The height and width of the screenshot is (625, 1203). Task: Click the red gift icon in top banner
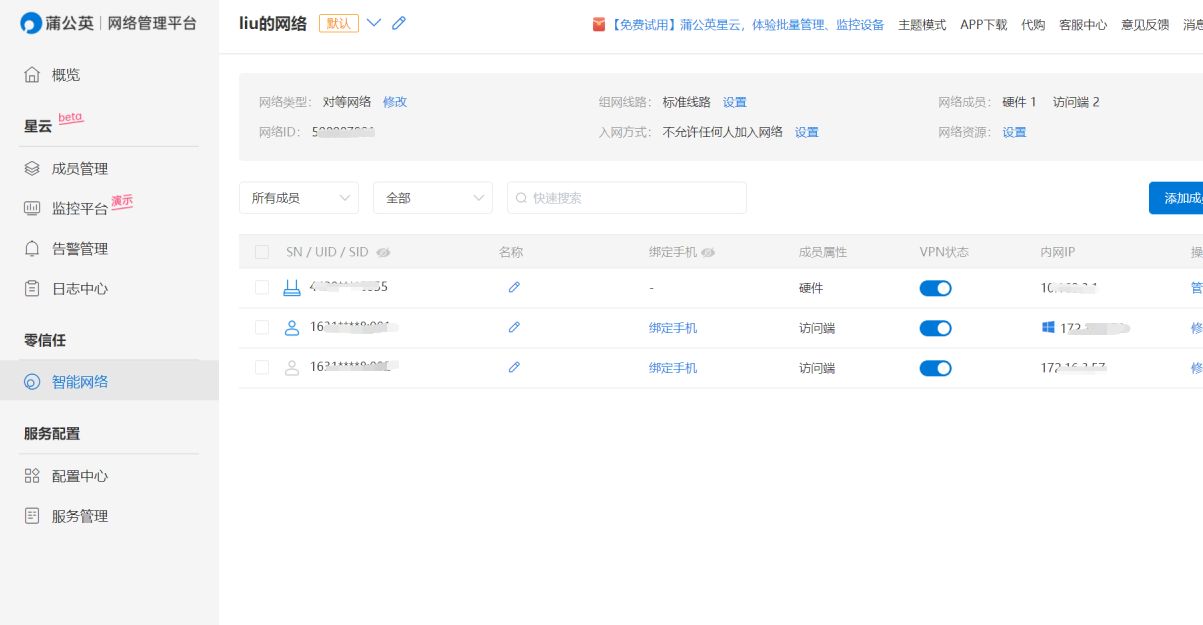click(599, 25)
